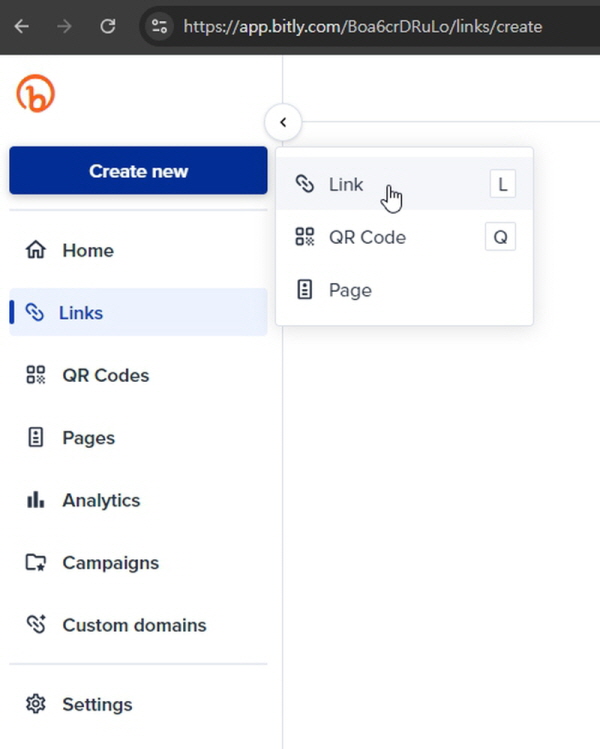Collapse the sidebar with the chevron button
Viewport: 600px width, 749px height.
point(283,122)
